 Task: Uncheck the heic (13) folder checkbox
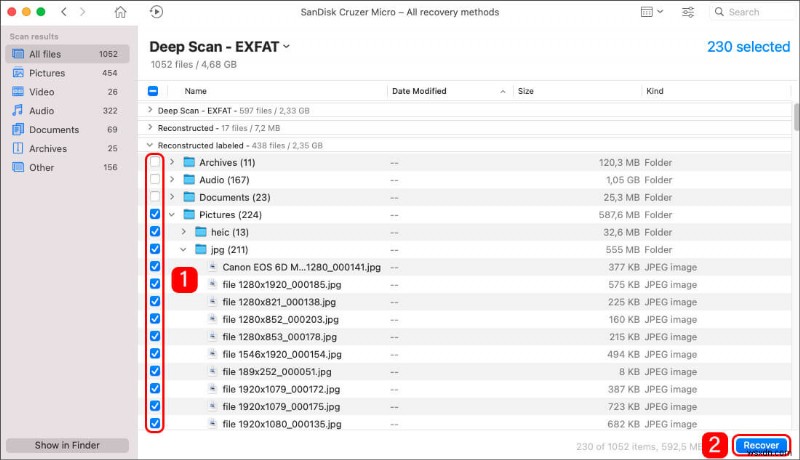tap(155, 232)
